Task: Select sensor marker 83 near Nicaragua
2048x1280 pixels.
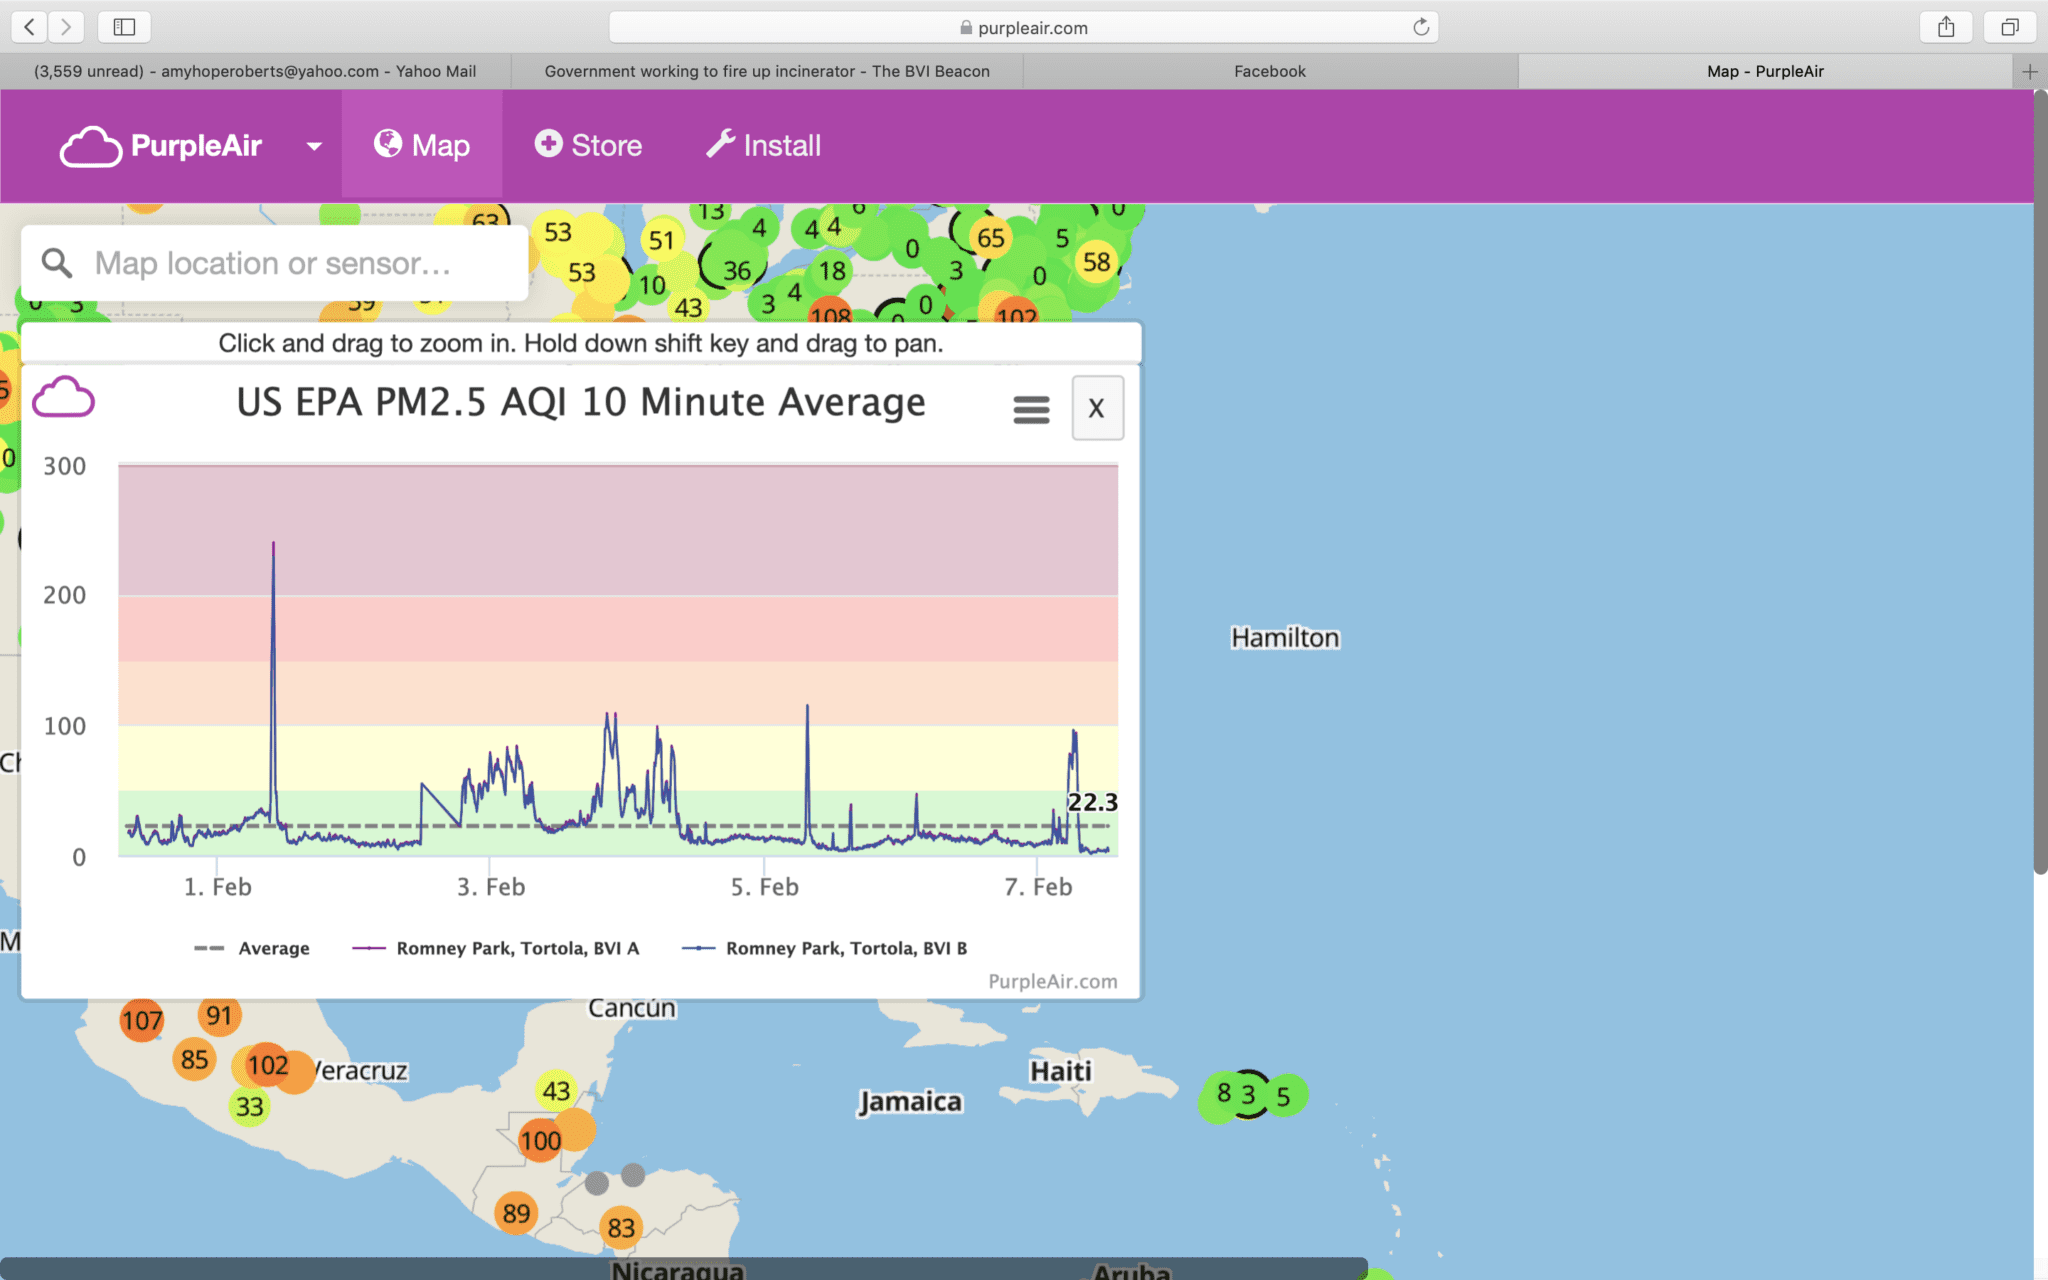Action: coord(621,1227)
